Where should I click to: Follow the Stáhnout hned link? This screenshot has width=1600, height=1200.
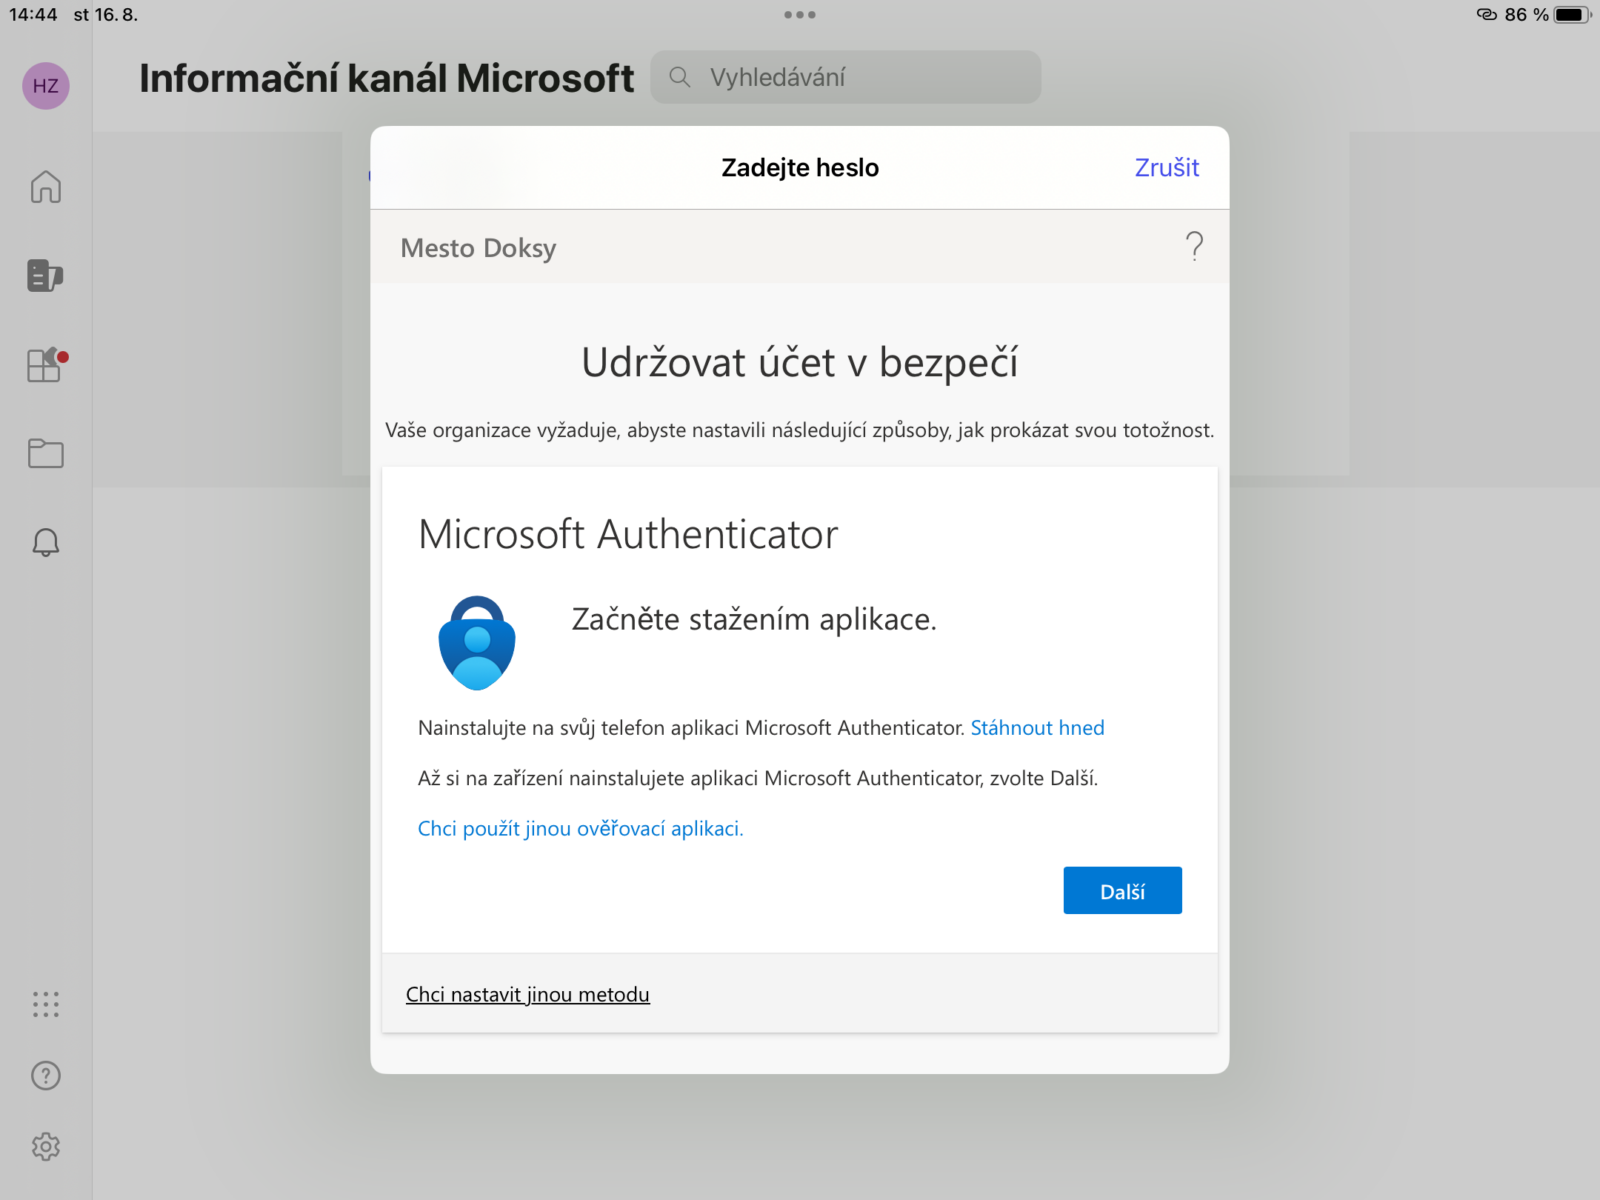(1037, 728)
